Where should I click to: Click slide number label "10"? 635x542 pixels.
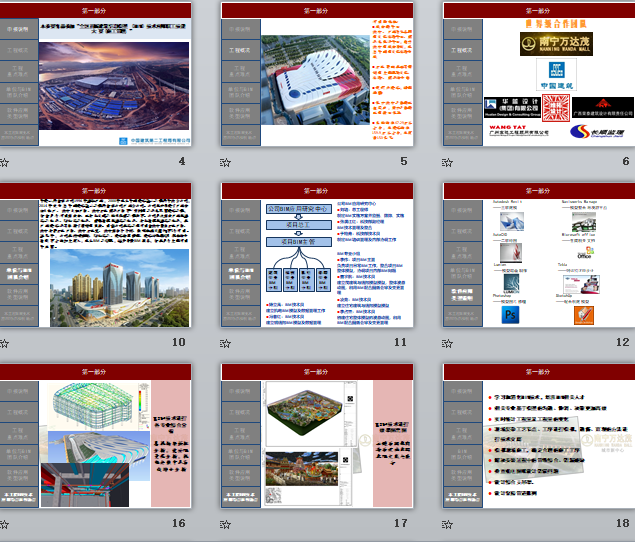179,342
